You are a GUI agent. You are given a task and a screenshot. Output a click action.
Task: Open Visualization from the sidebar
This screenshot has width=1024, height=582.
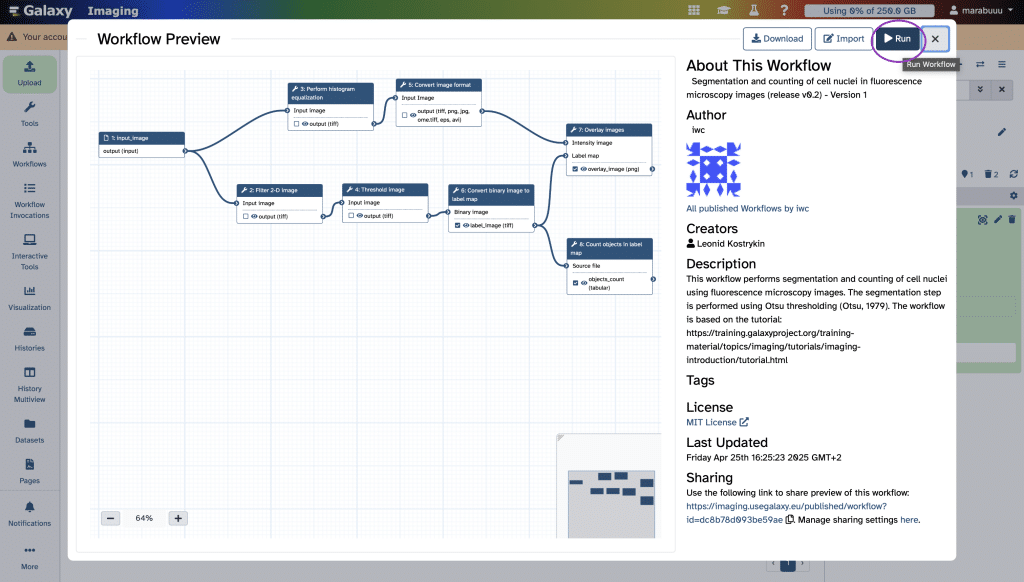pyautogui.click(x=29, y=299)
